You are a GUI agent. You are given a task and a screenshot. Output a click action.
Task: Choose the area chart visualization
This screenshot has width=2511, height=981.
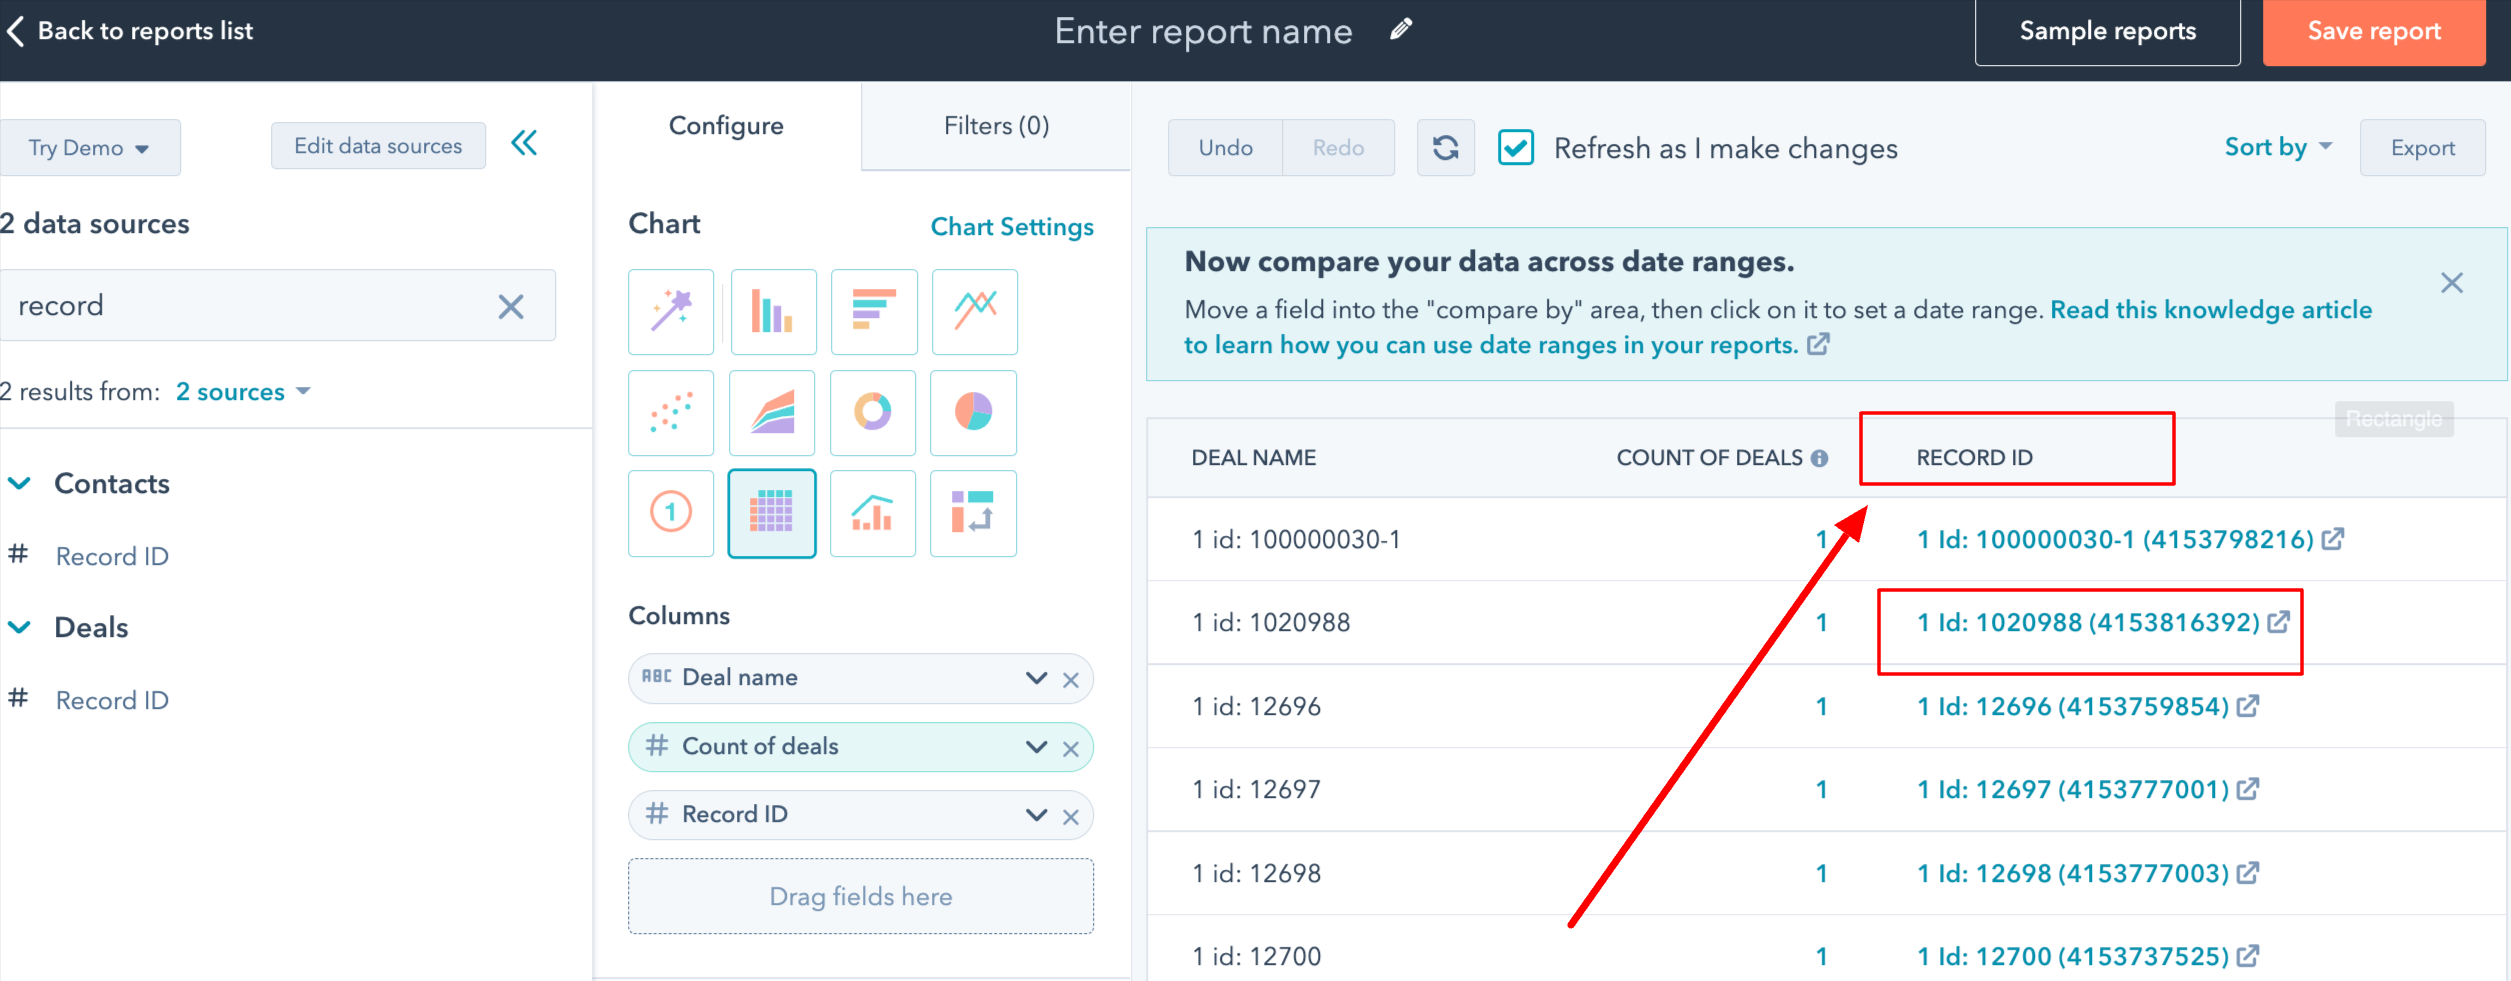pyautogui.click(x=772, y=412)
